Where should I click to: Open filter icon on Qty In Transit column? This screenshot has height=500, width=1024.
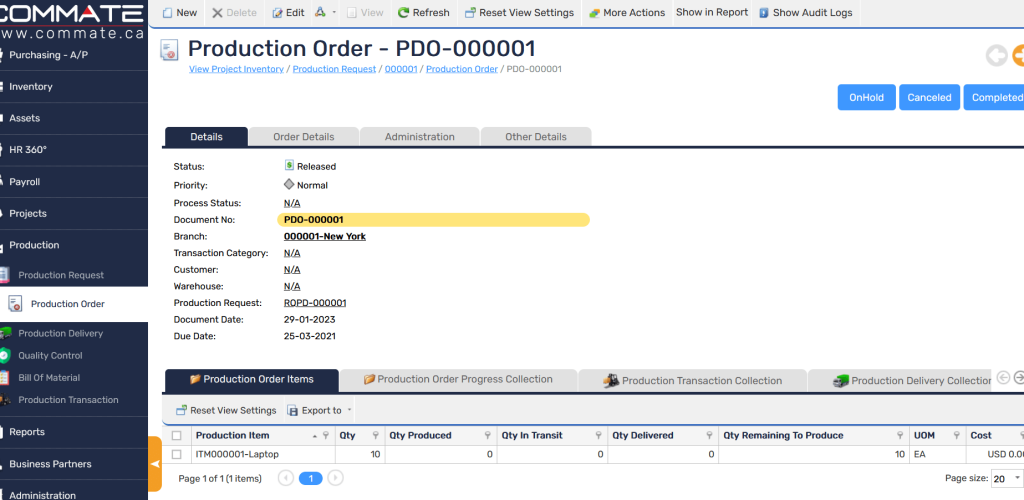pos(598,435)
